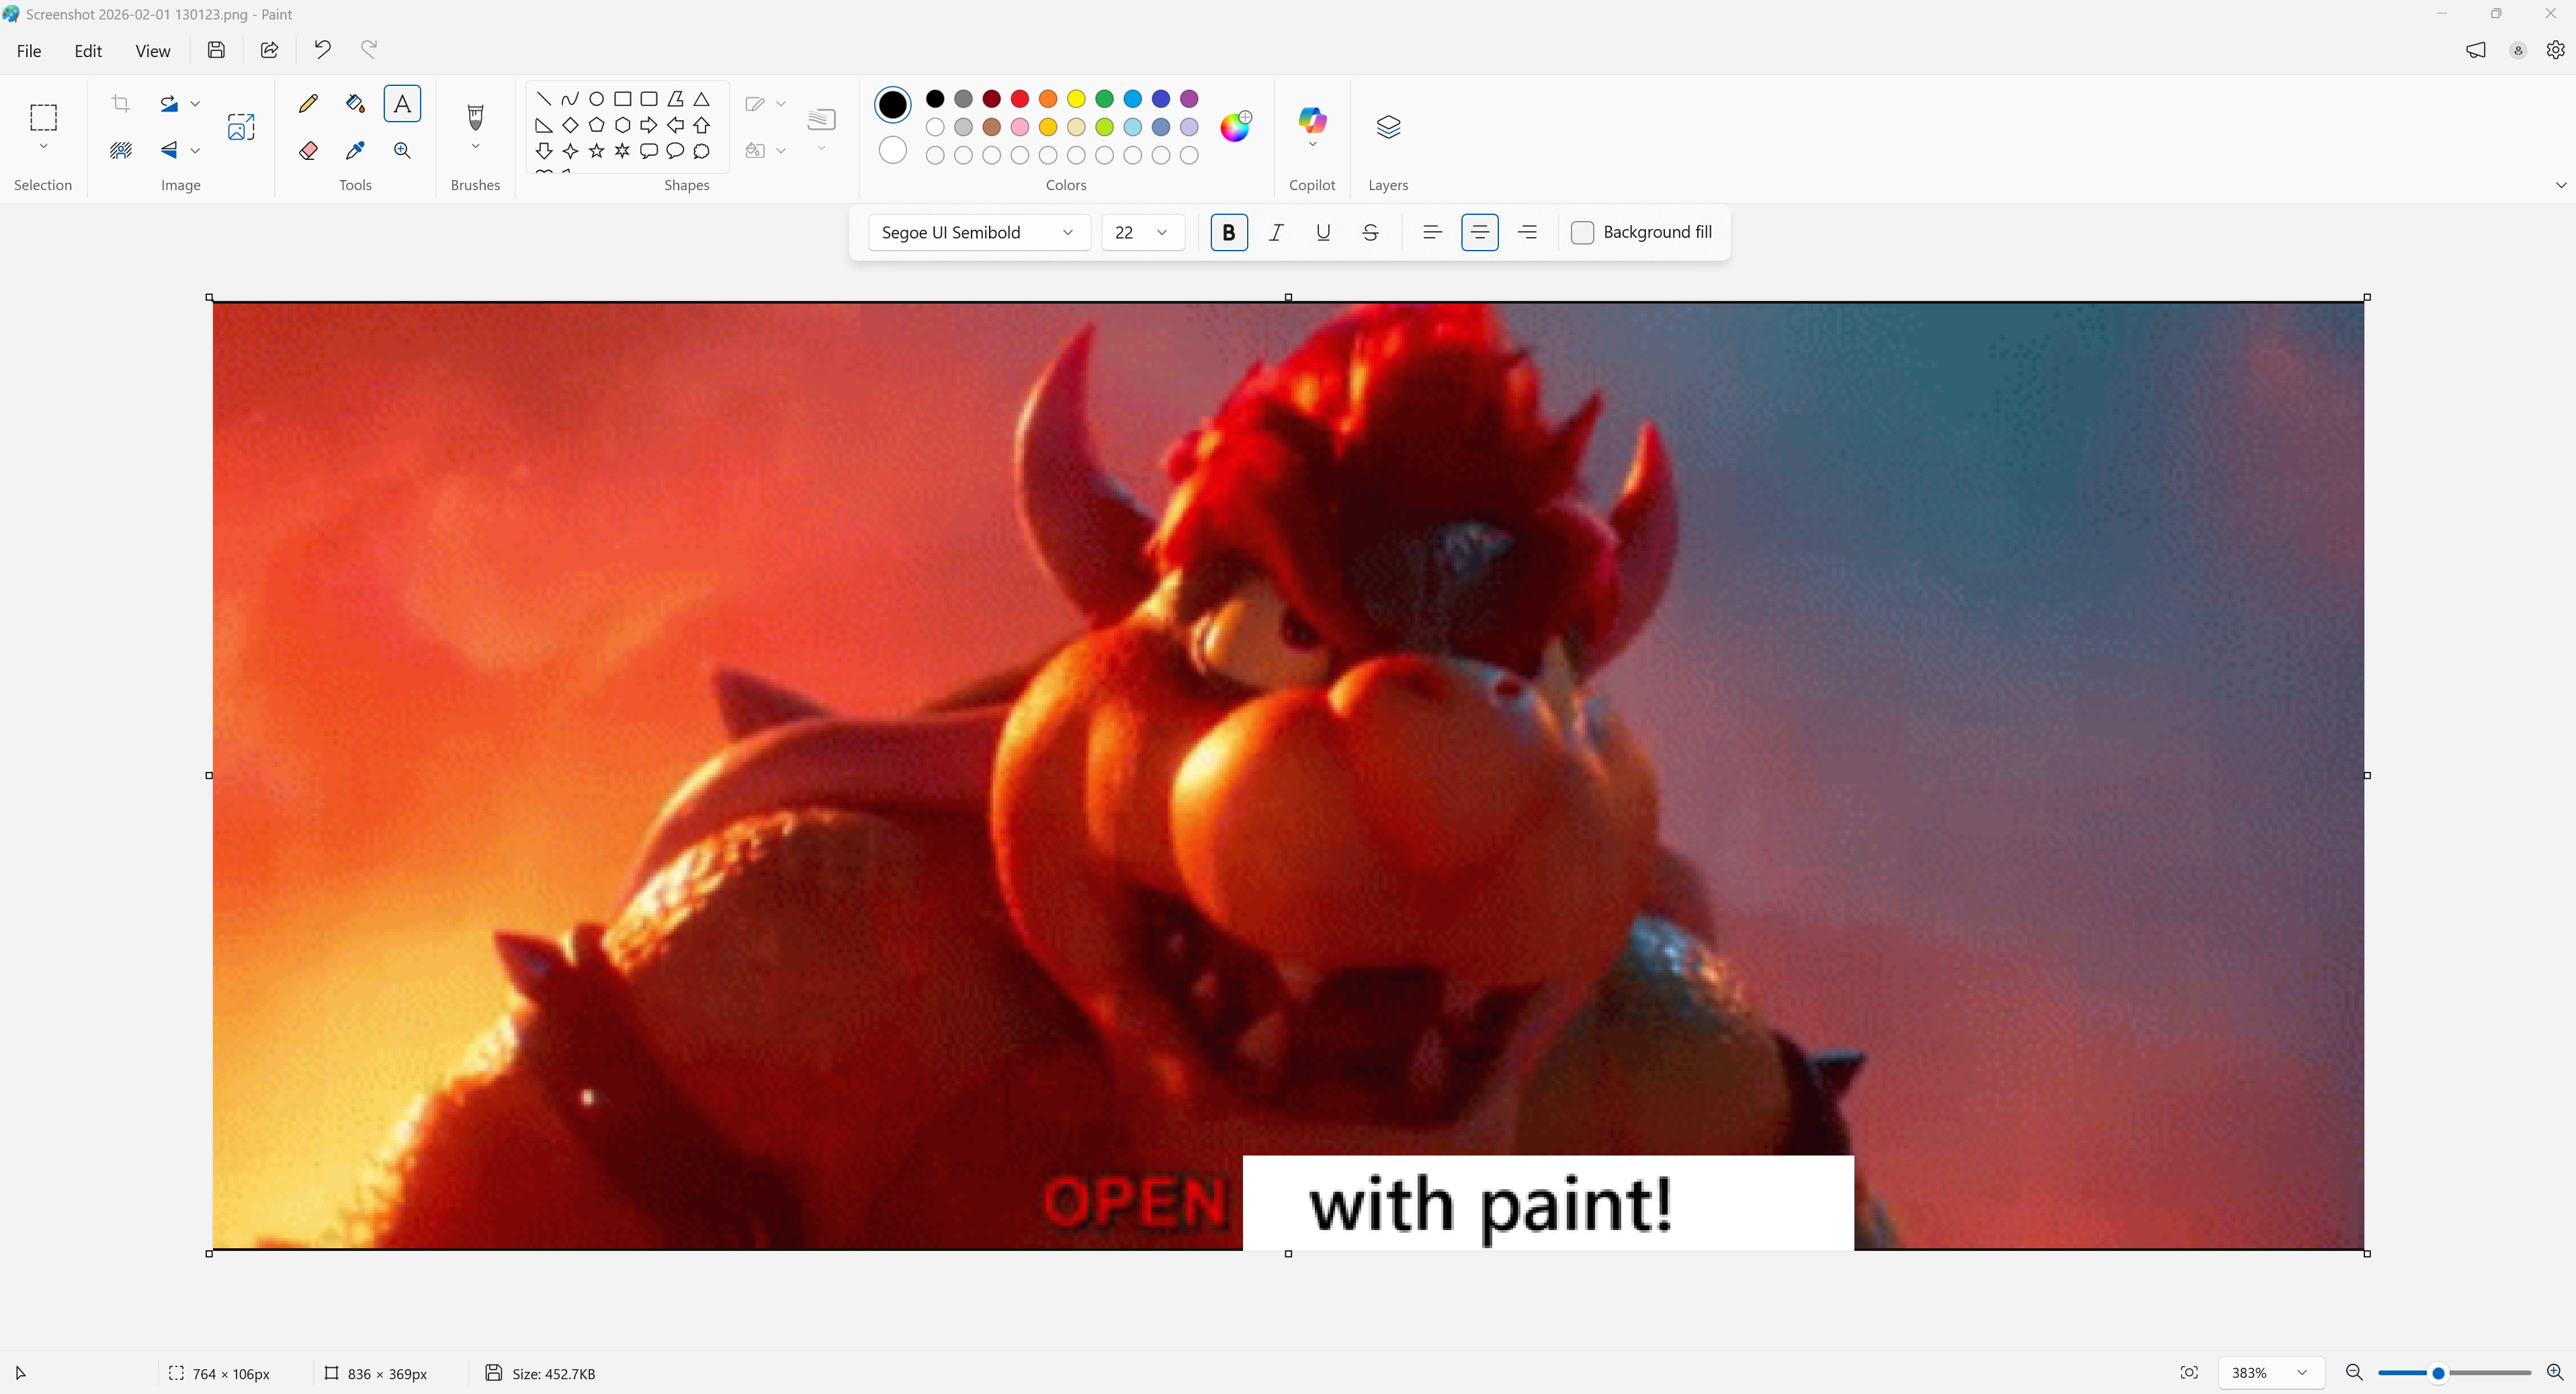Open Copilot menu

tap(1312, 127)
